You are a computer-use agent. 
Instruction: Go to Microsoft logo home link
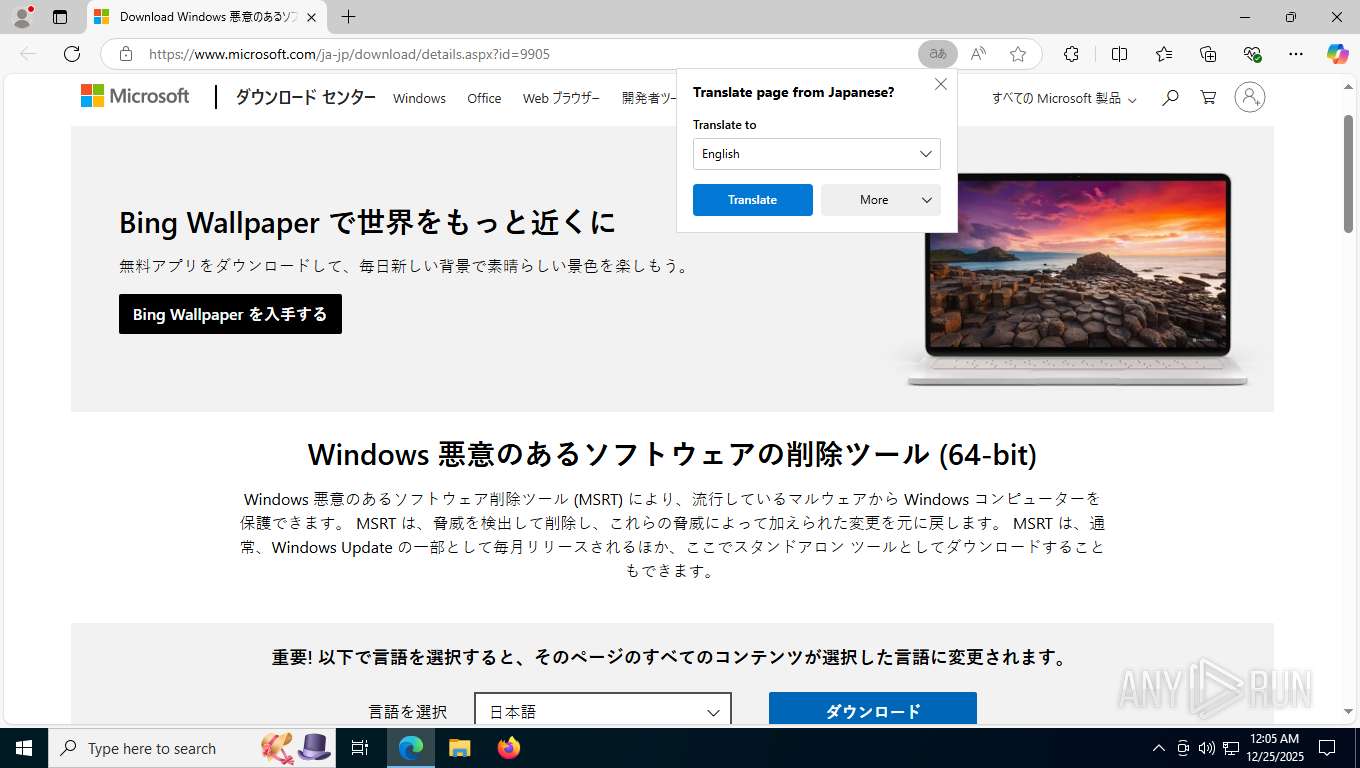point(135,96)
